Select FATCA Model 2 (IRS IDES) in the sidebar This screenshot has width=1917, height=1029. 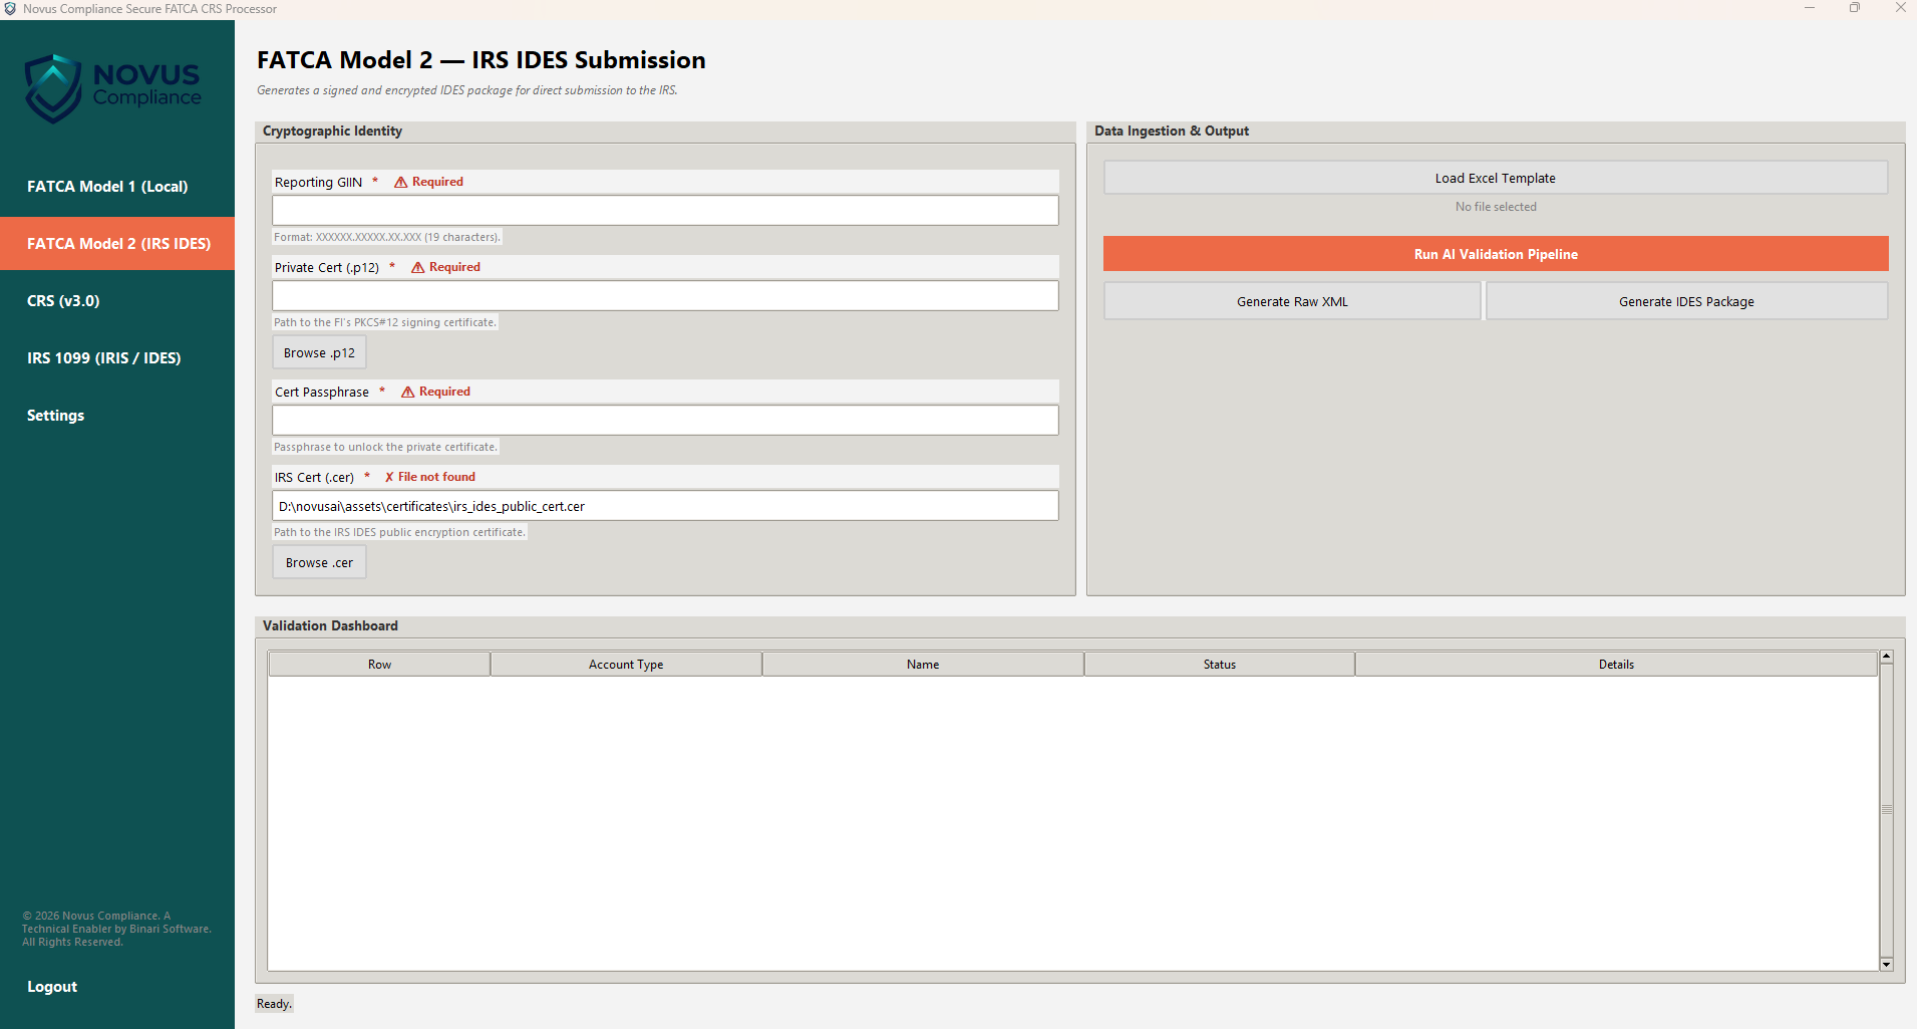click(x=117, y=243)
